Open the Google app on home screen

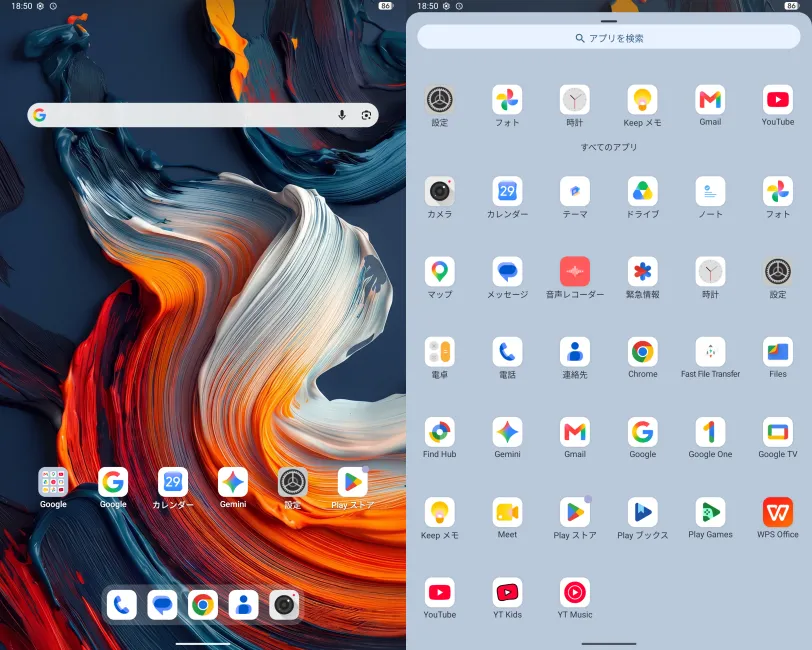113,482
